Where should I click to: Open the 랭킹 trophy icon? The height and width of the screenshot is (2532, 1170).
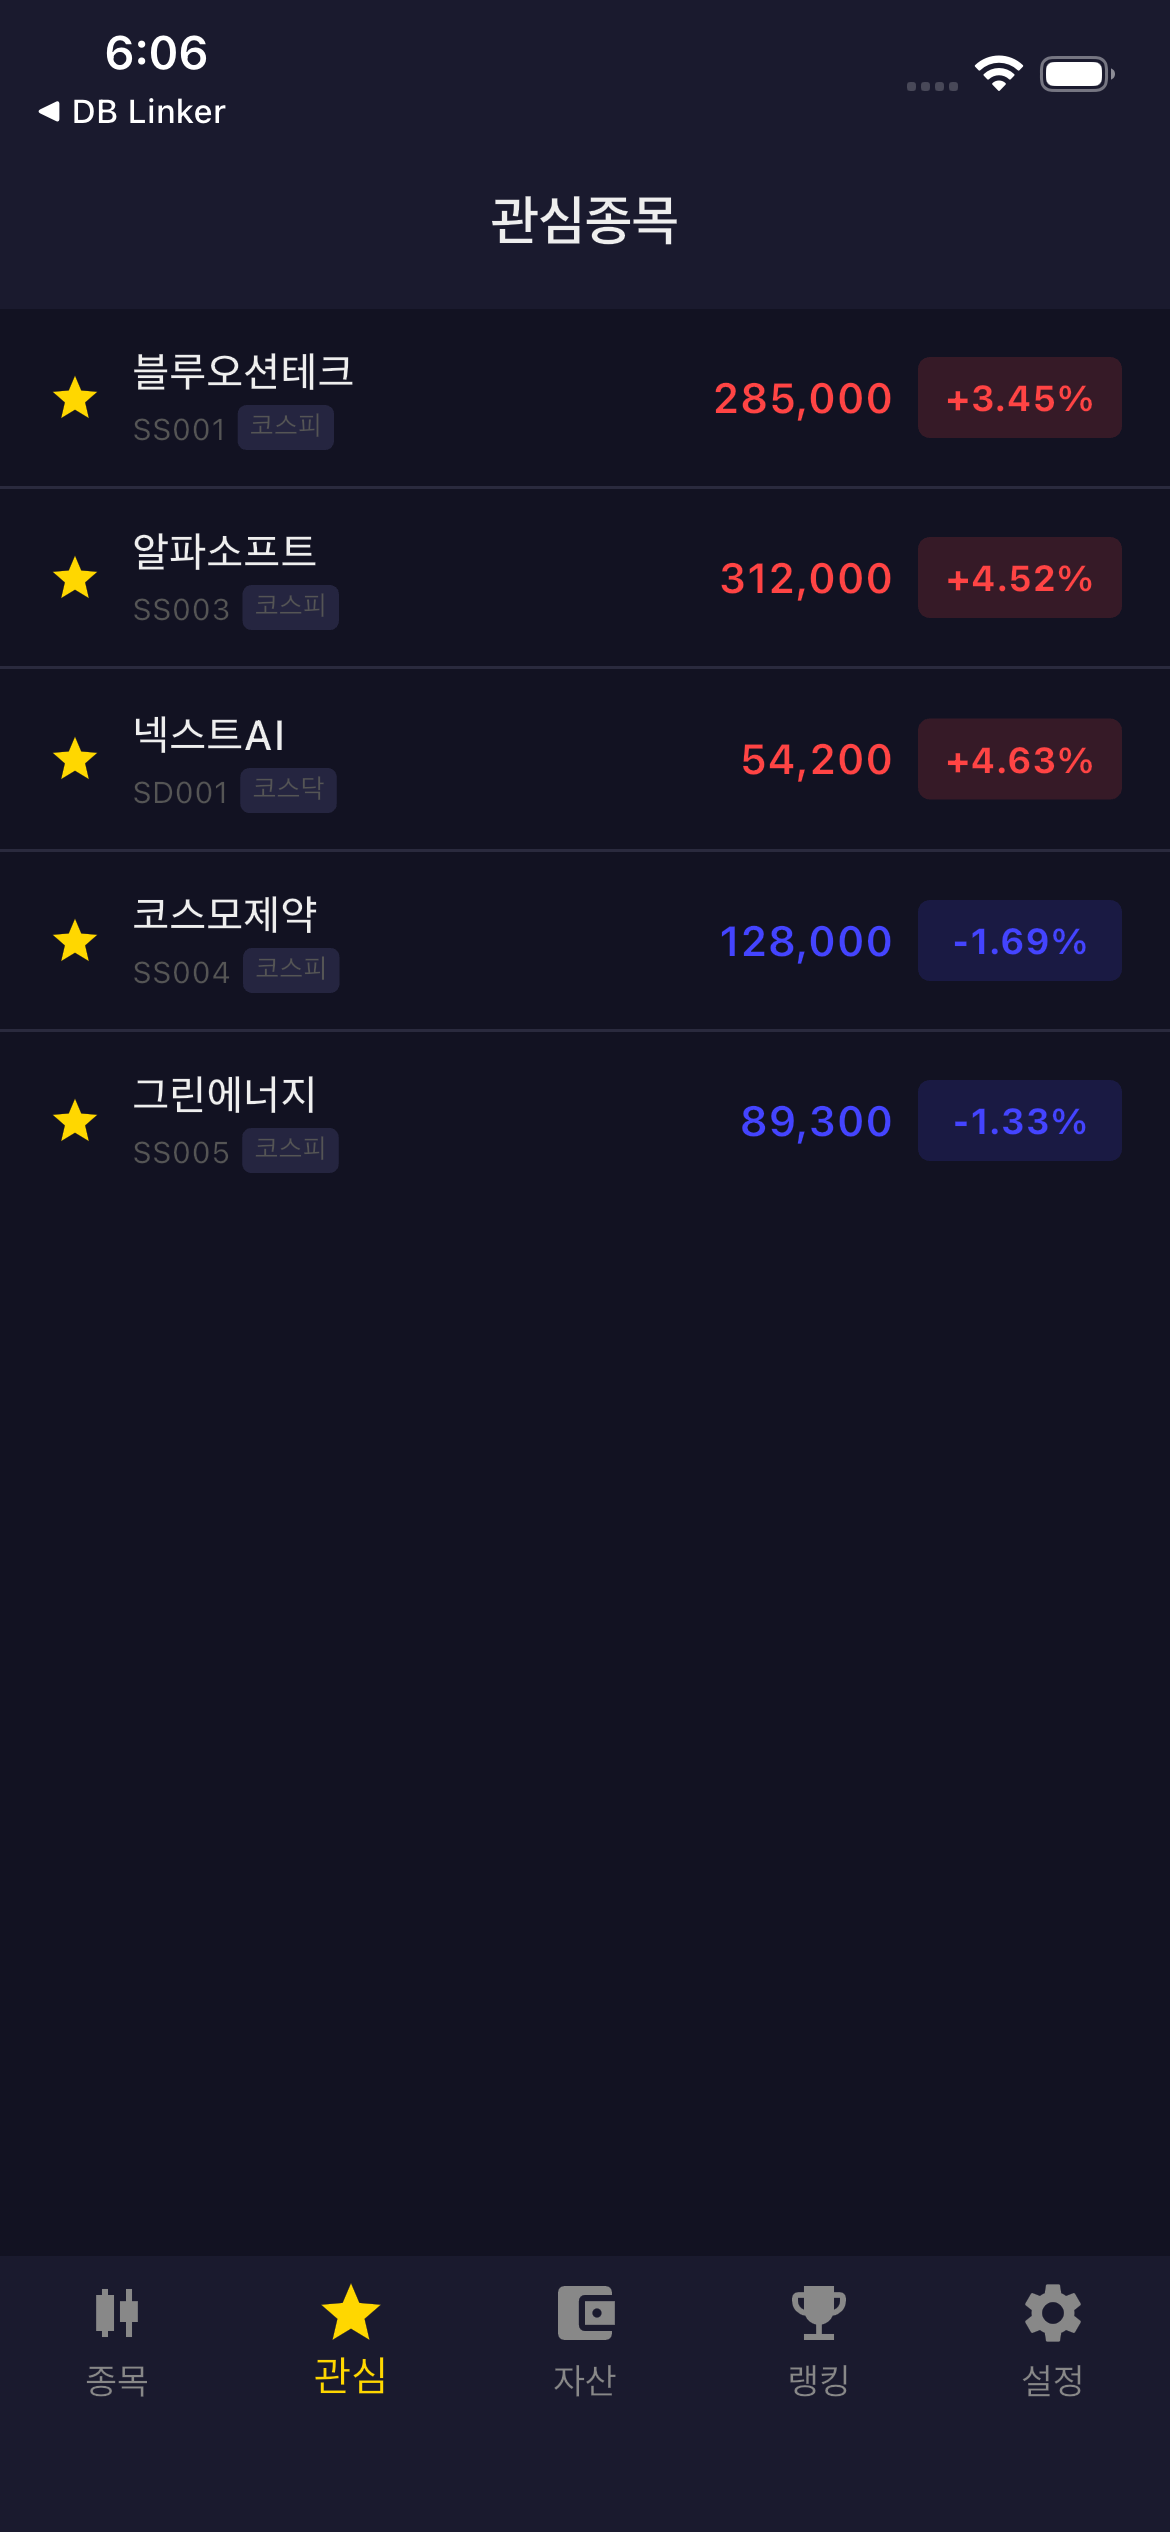coord(819,2312)
